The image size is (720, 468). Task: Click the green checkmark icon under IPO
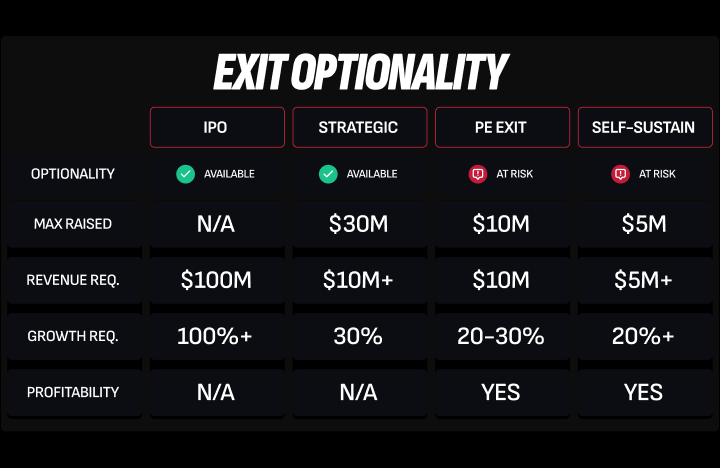click(186, 174)
